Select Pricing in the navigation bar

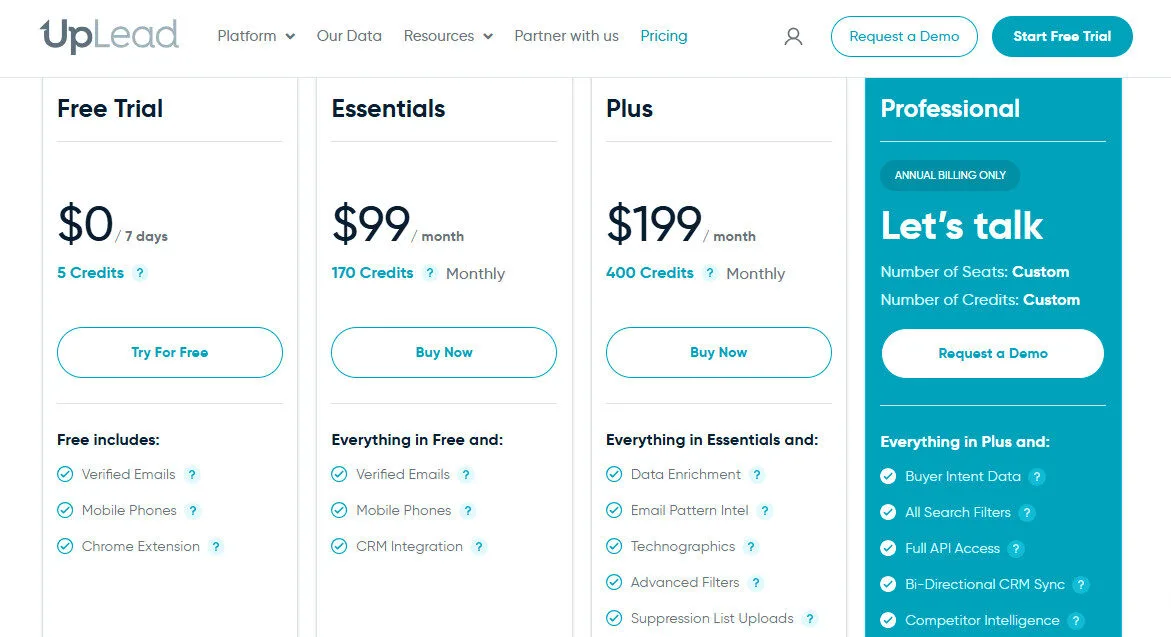663,36
